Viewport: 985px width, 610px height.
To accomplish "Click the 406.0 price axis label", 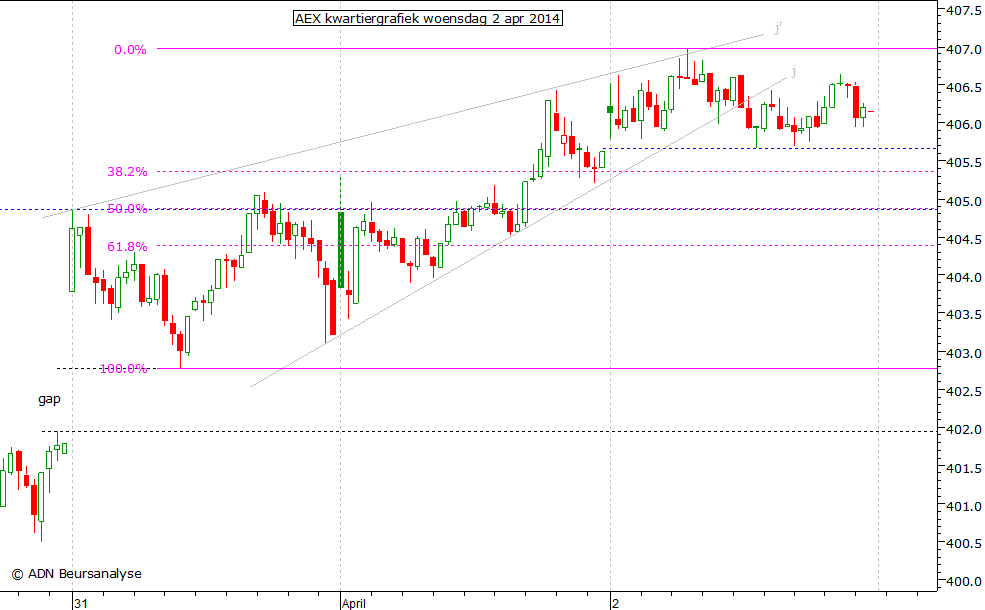I will click(964, 124).
